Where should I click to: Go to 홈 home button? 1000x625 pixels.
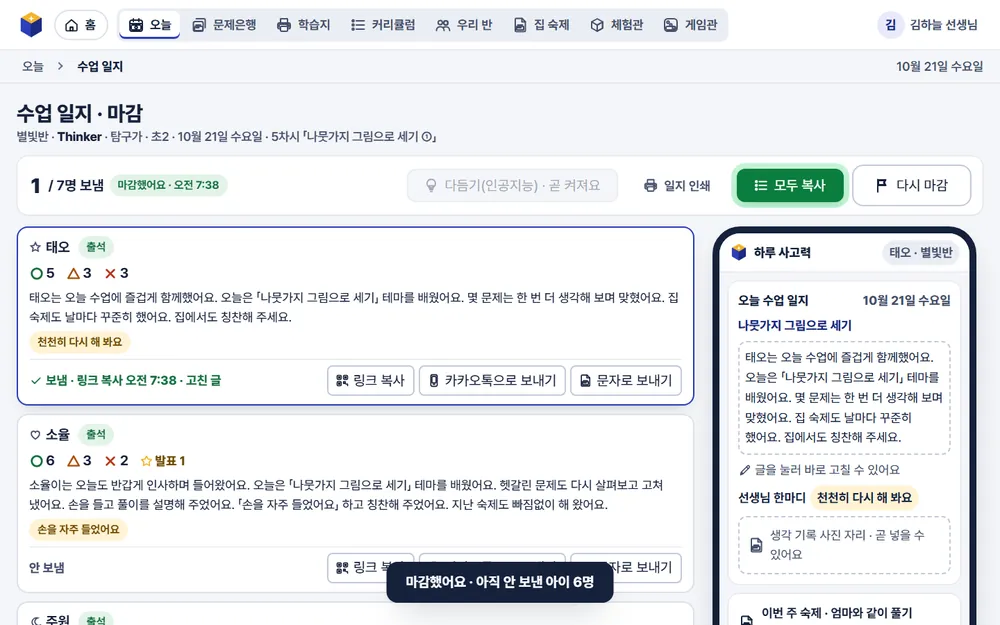point(81,25)
